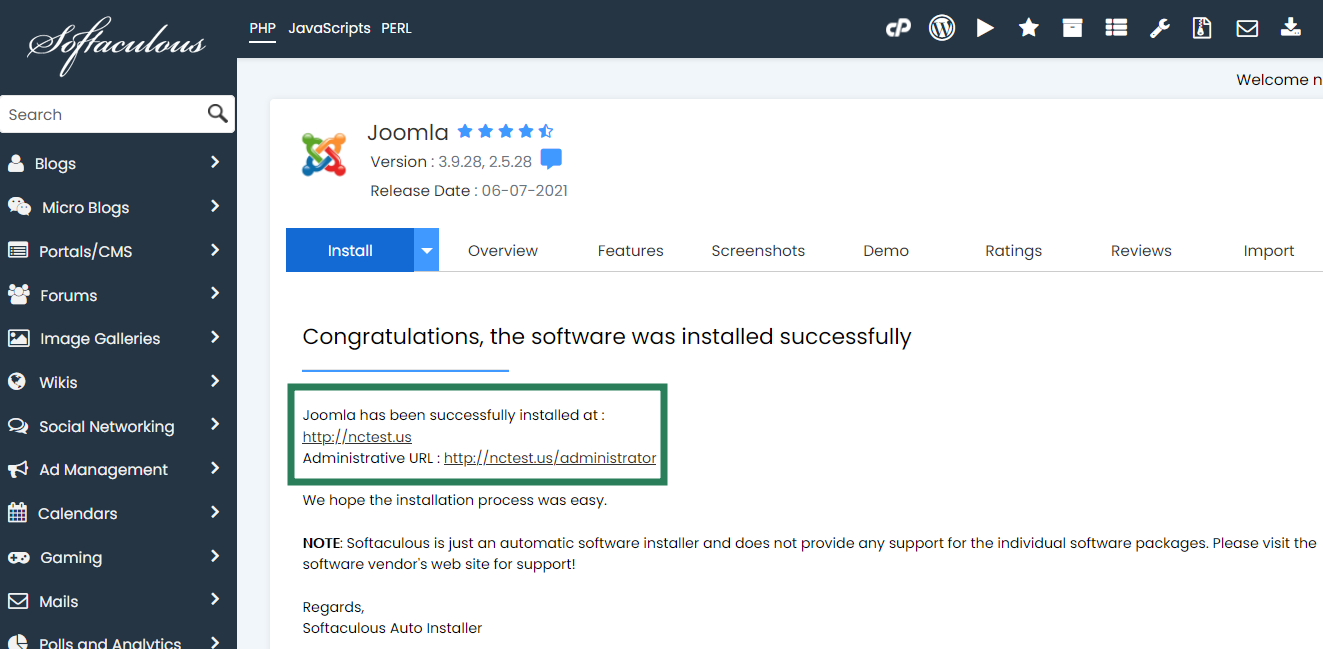Click the 'Softaculous Auto Installer' signature text
The width and height of the screenshot is (1323, 649).
click(392, 628)
